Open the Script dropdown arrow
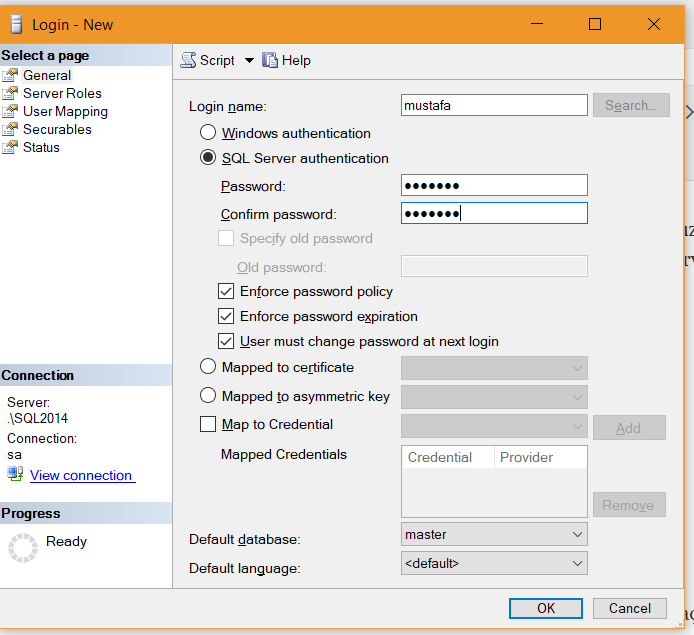This screenshot has width=694, height=635. coord(250,60)
